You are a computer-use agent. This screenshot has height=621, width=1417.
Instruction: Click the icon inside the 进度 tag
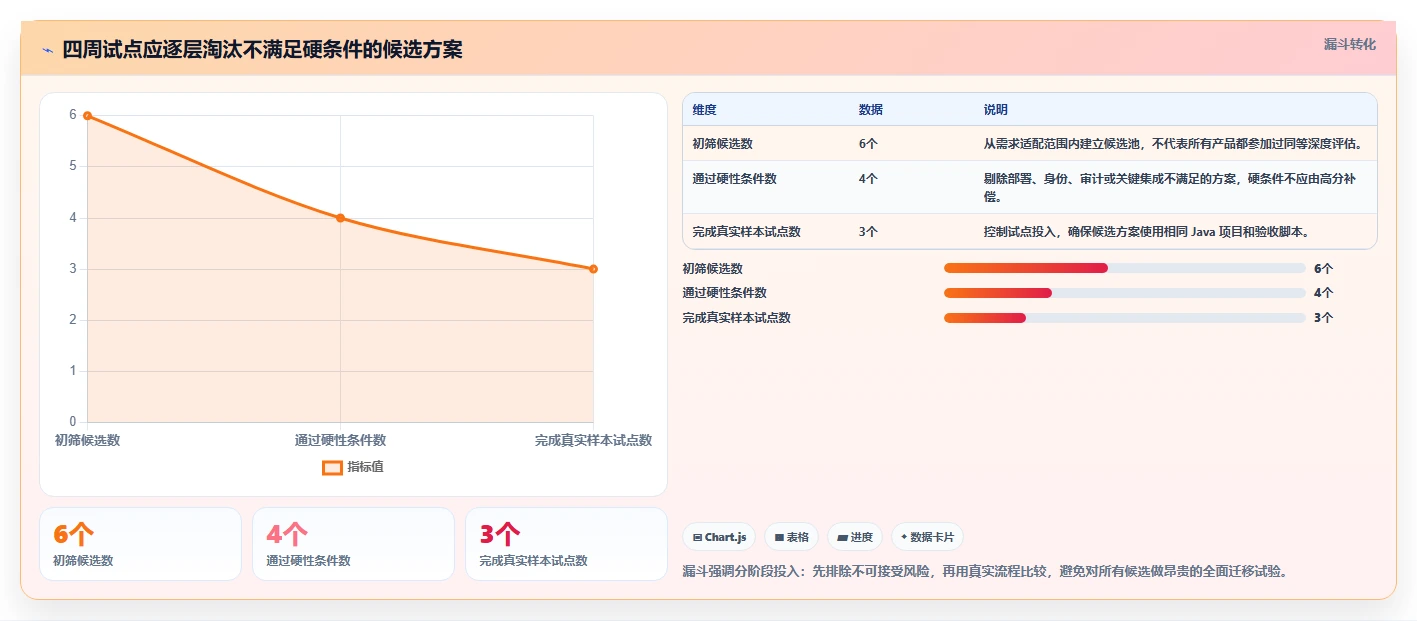click(842, 538)
